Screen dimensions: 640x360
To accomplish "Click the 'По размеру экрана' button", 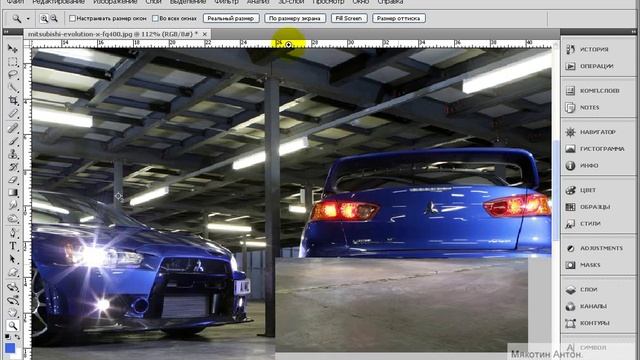I will coord(295,18).
